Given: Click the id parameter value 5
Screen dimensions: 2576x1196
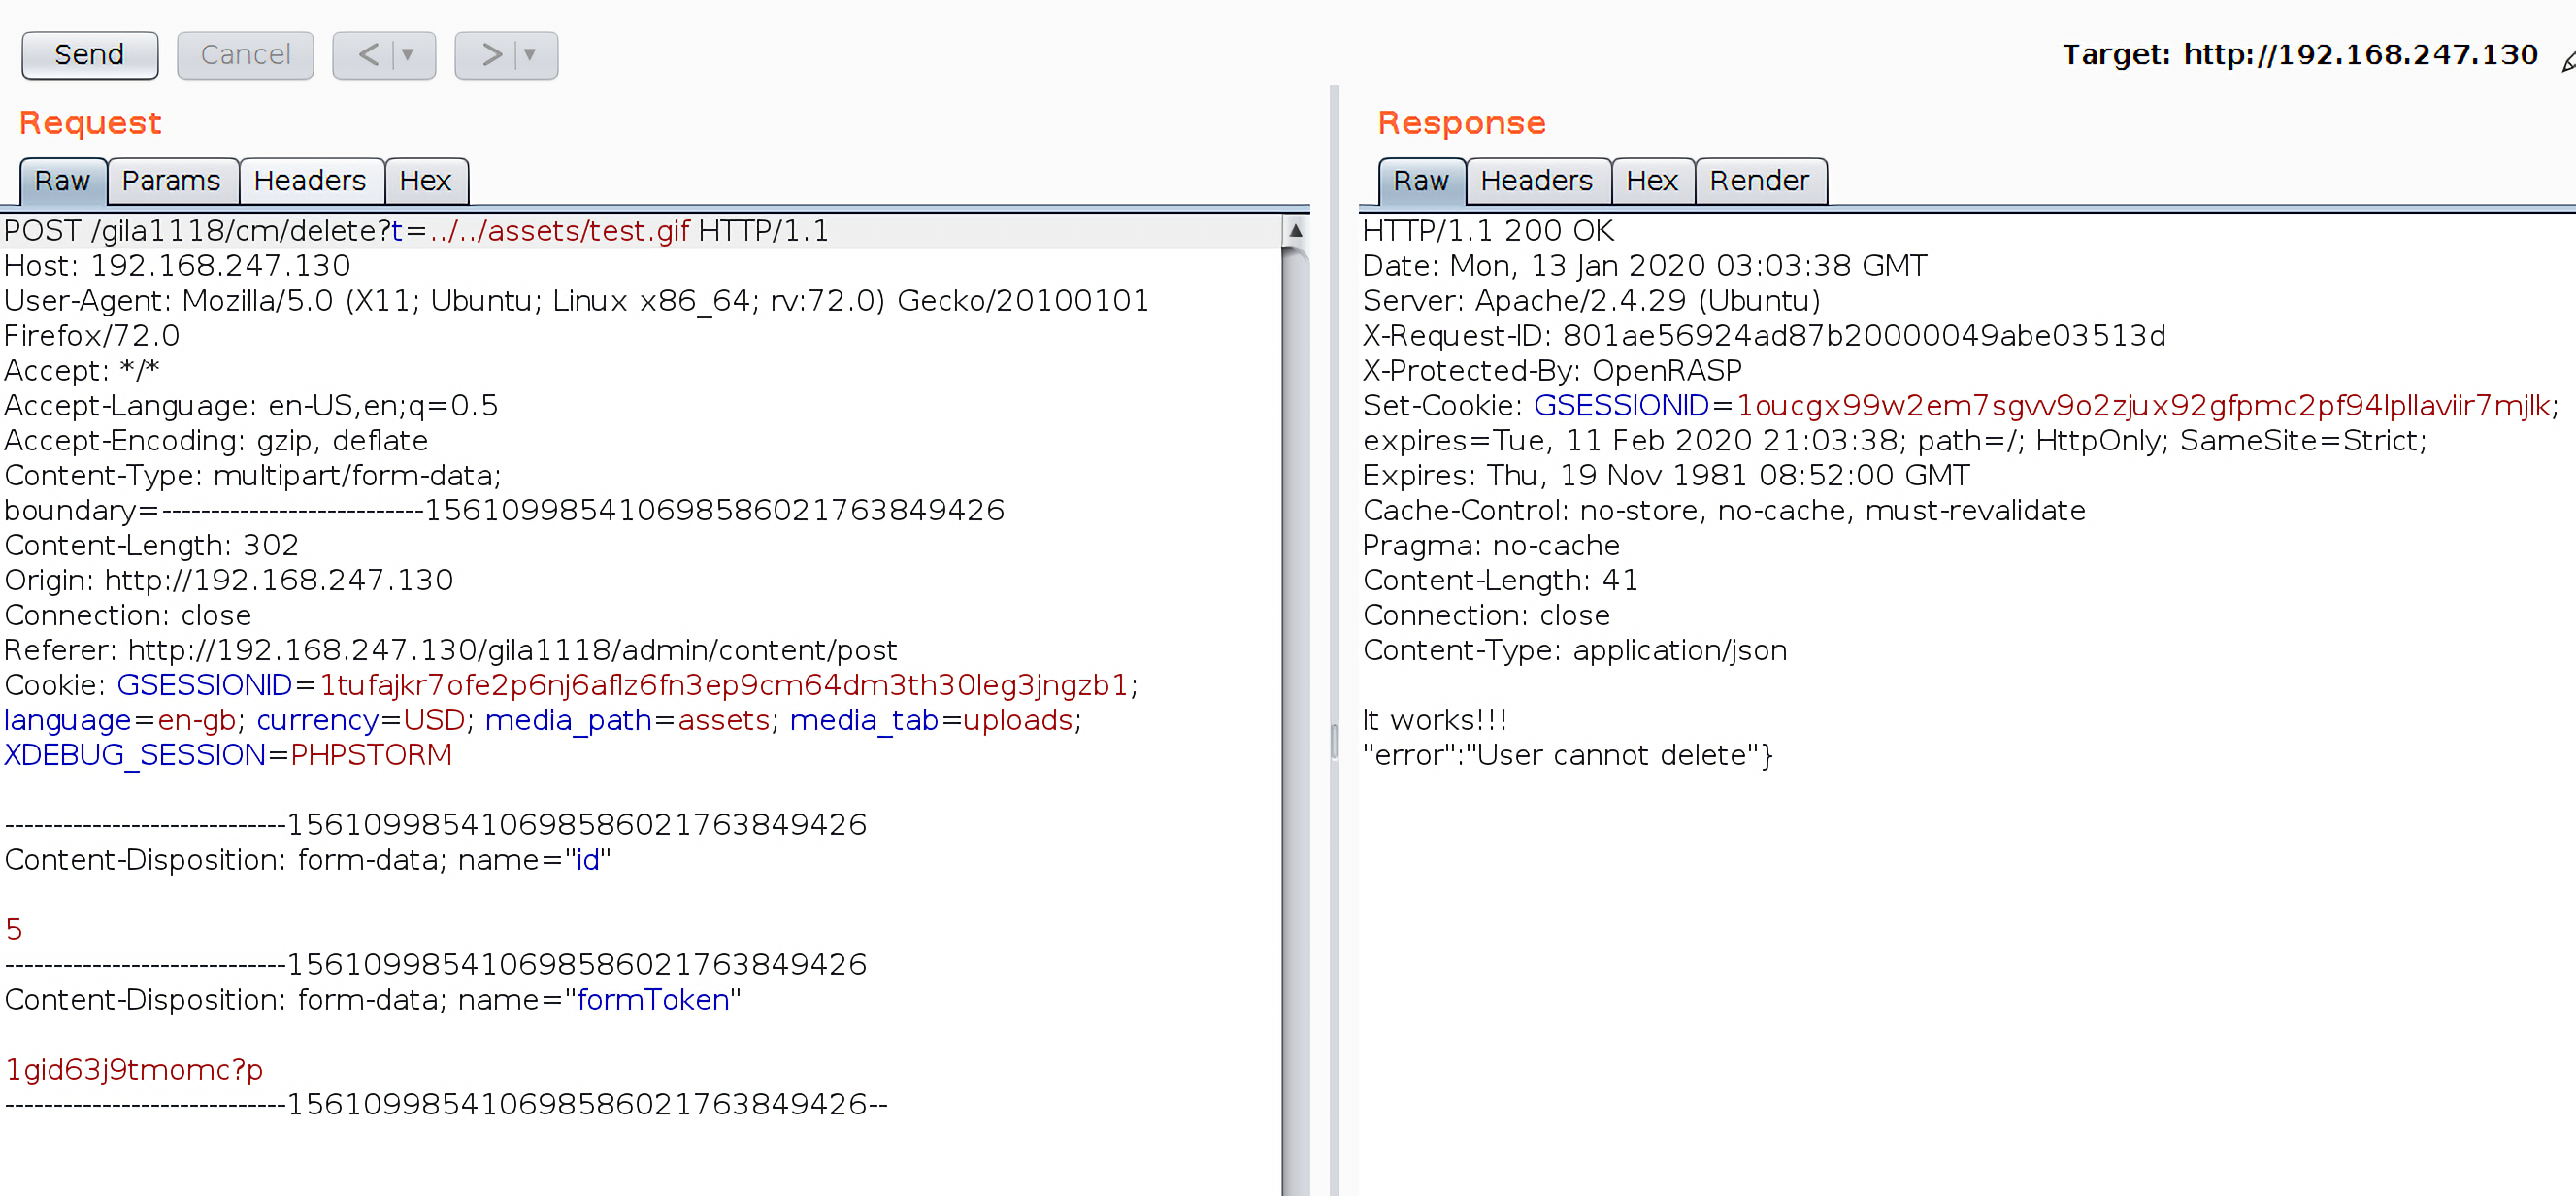Looking at the screenshot, I should 14,930.
